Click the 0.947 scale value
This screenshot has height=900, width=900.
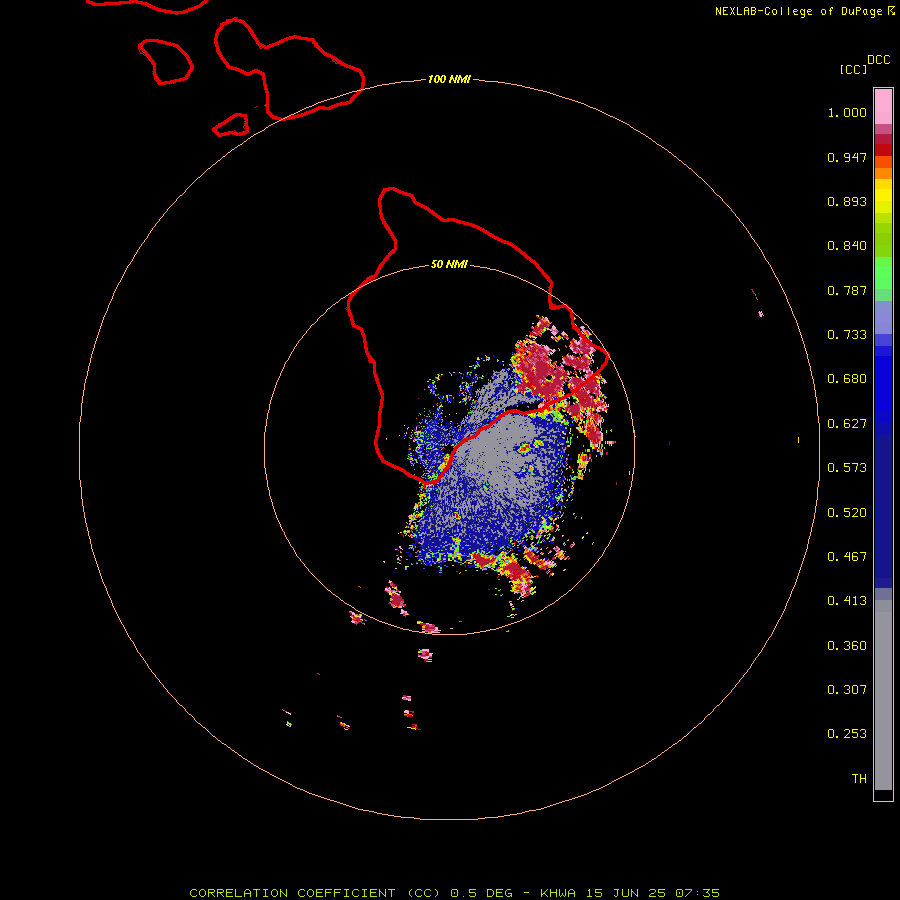pyautogui.click(x=847, y=157)
